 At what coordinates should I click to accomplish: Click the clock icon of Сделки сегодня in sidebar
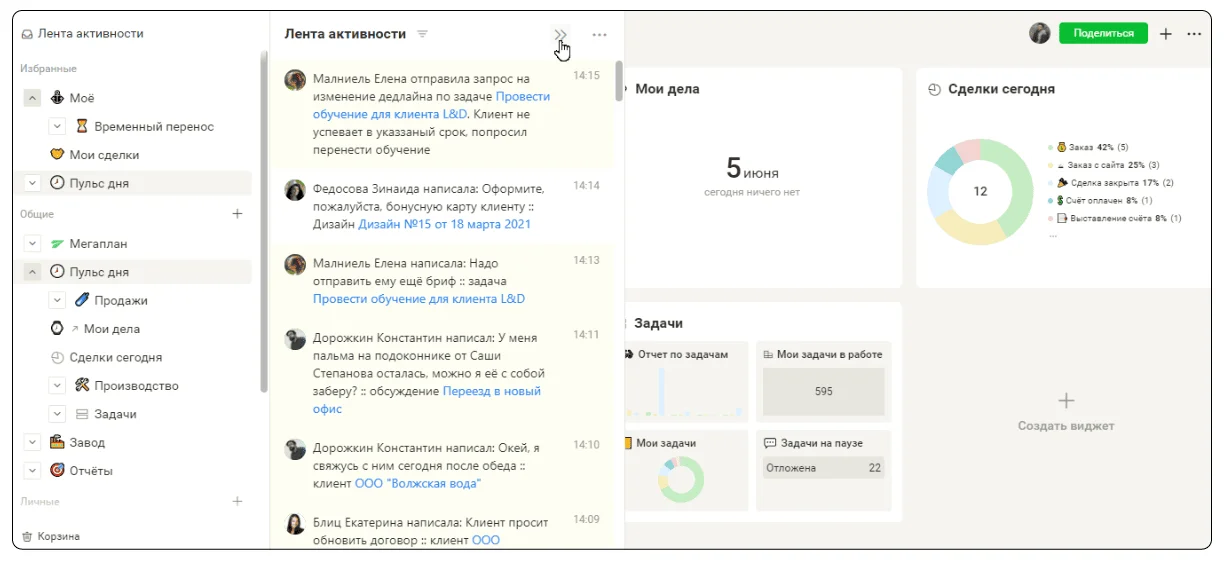(x=57, y=357)
